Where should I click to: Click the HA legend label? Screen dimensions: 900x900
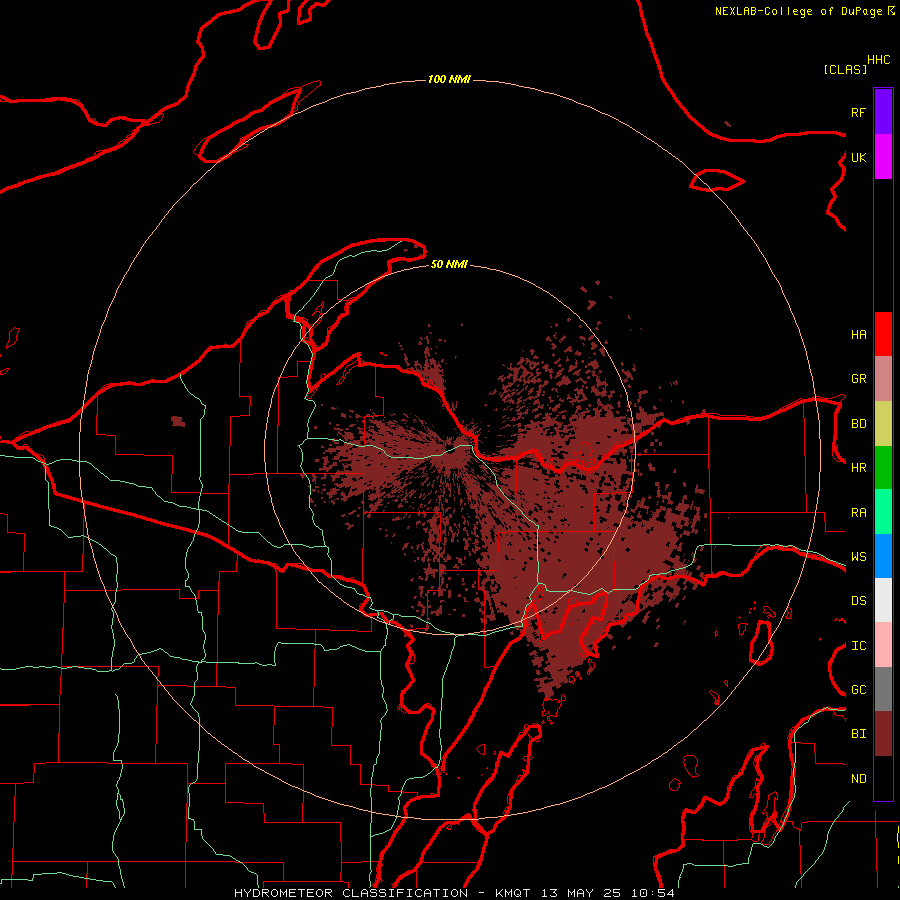click(859, 335)
